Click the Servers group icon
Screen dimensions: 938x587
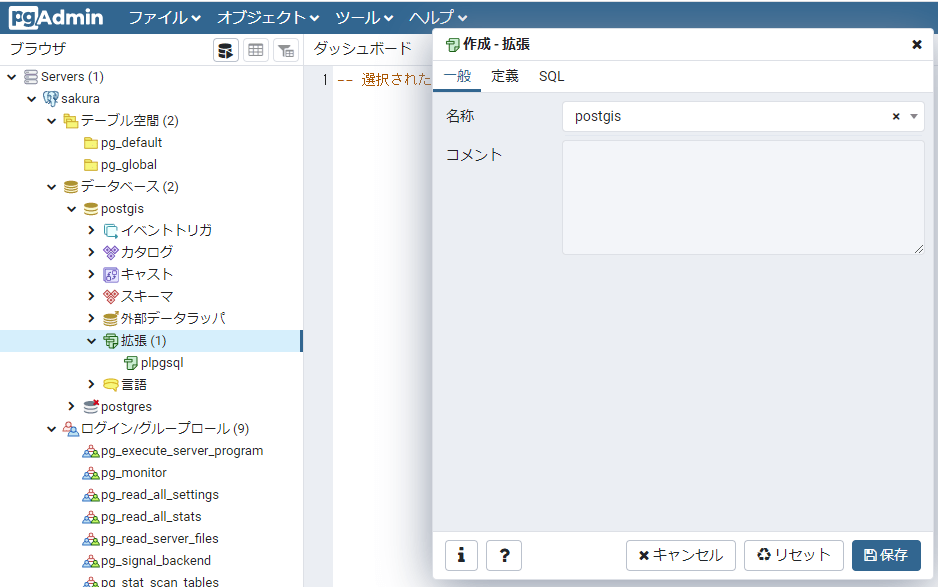click(x=31, y=77)
